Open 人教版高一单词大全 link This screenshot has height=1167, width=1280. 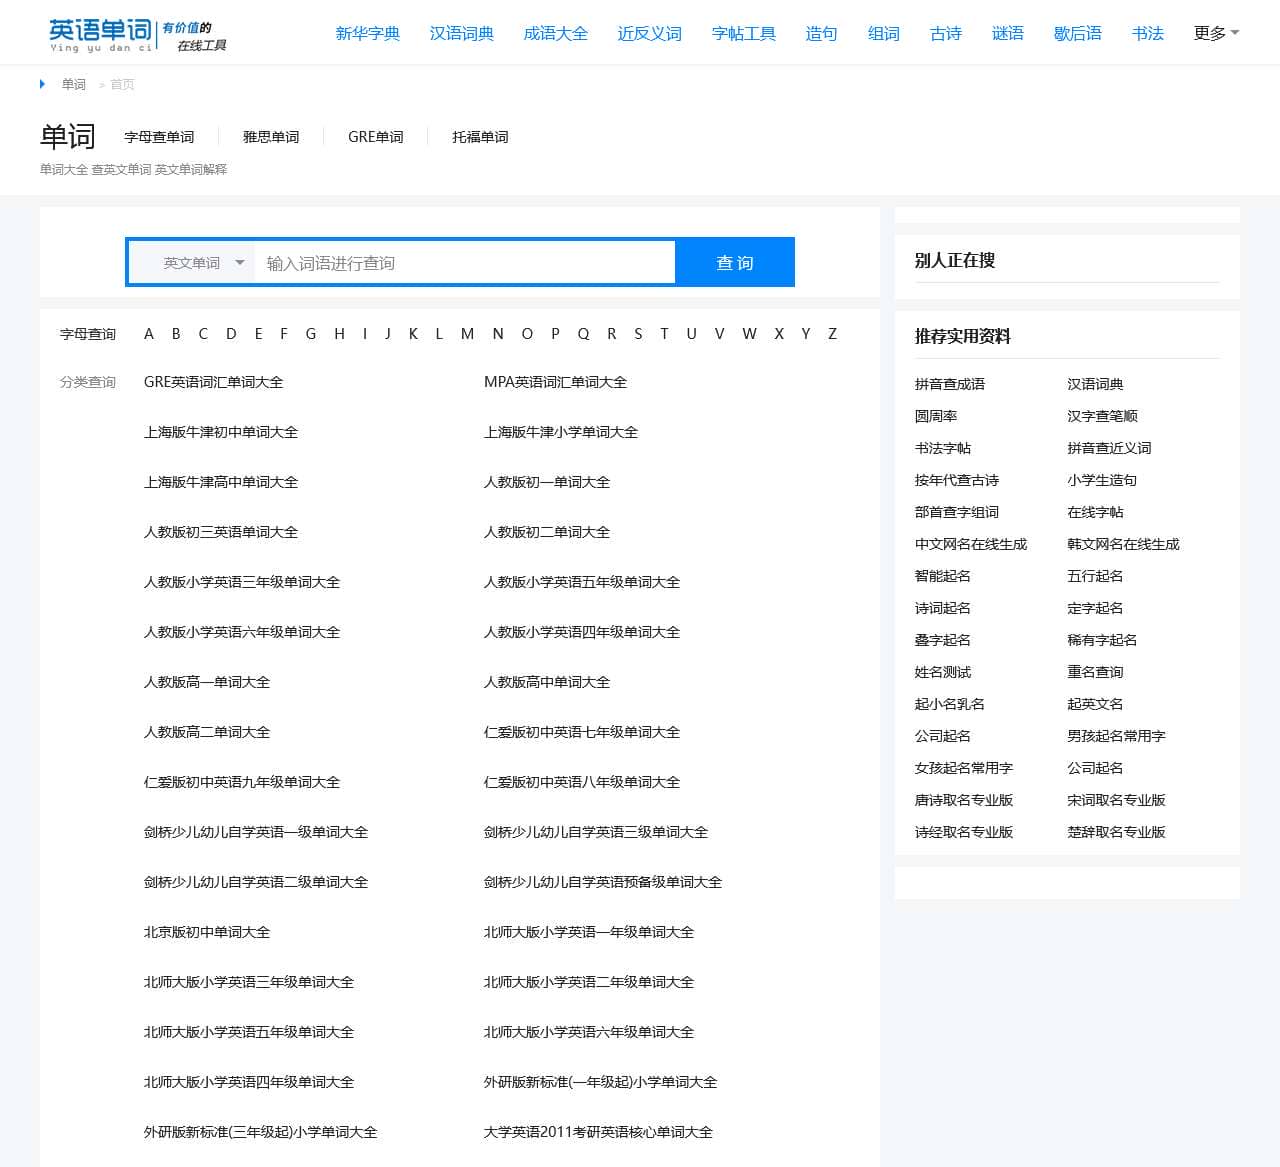(207, 682)
